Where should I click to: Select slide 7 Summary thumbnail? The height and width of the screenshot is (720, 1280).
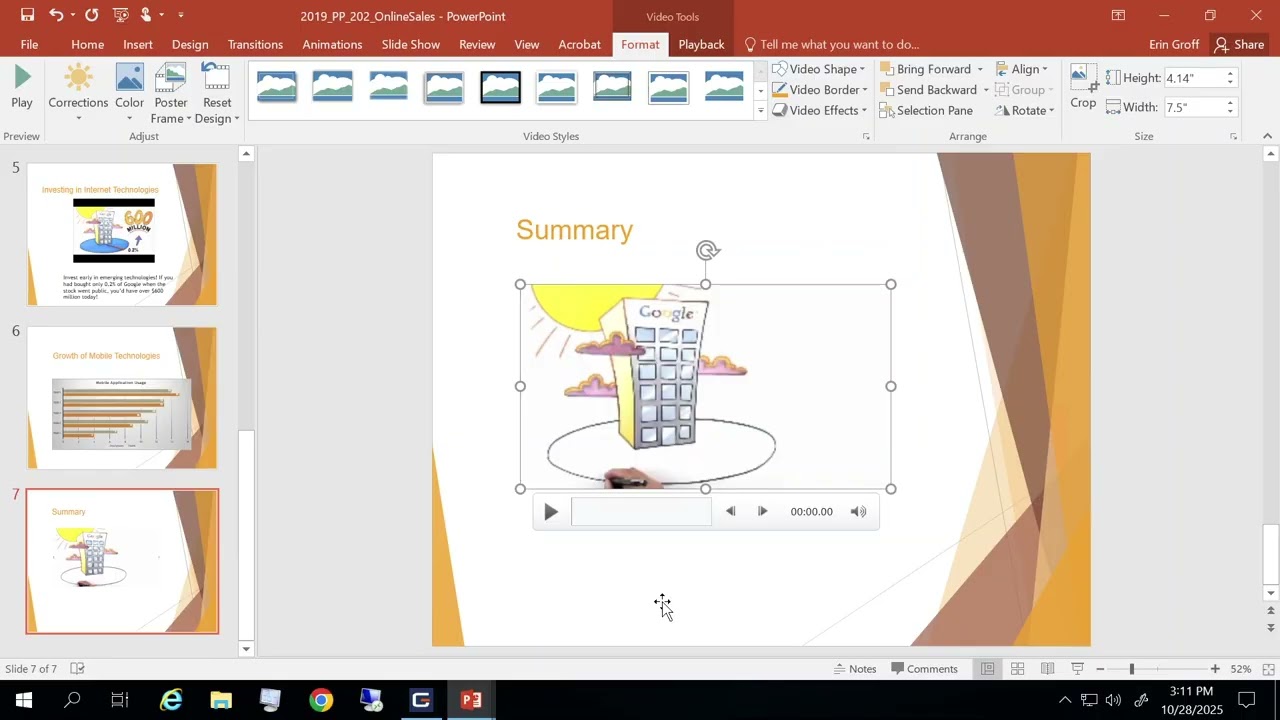click(122, 561)
